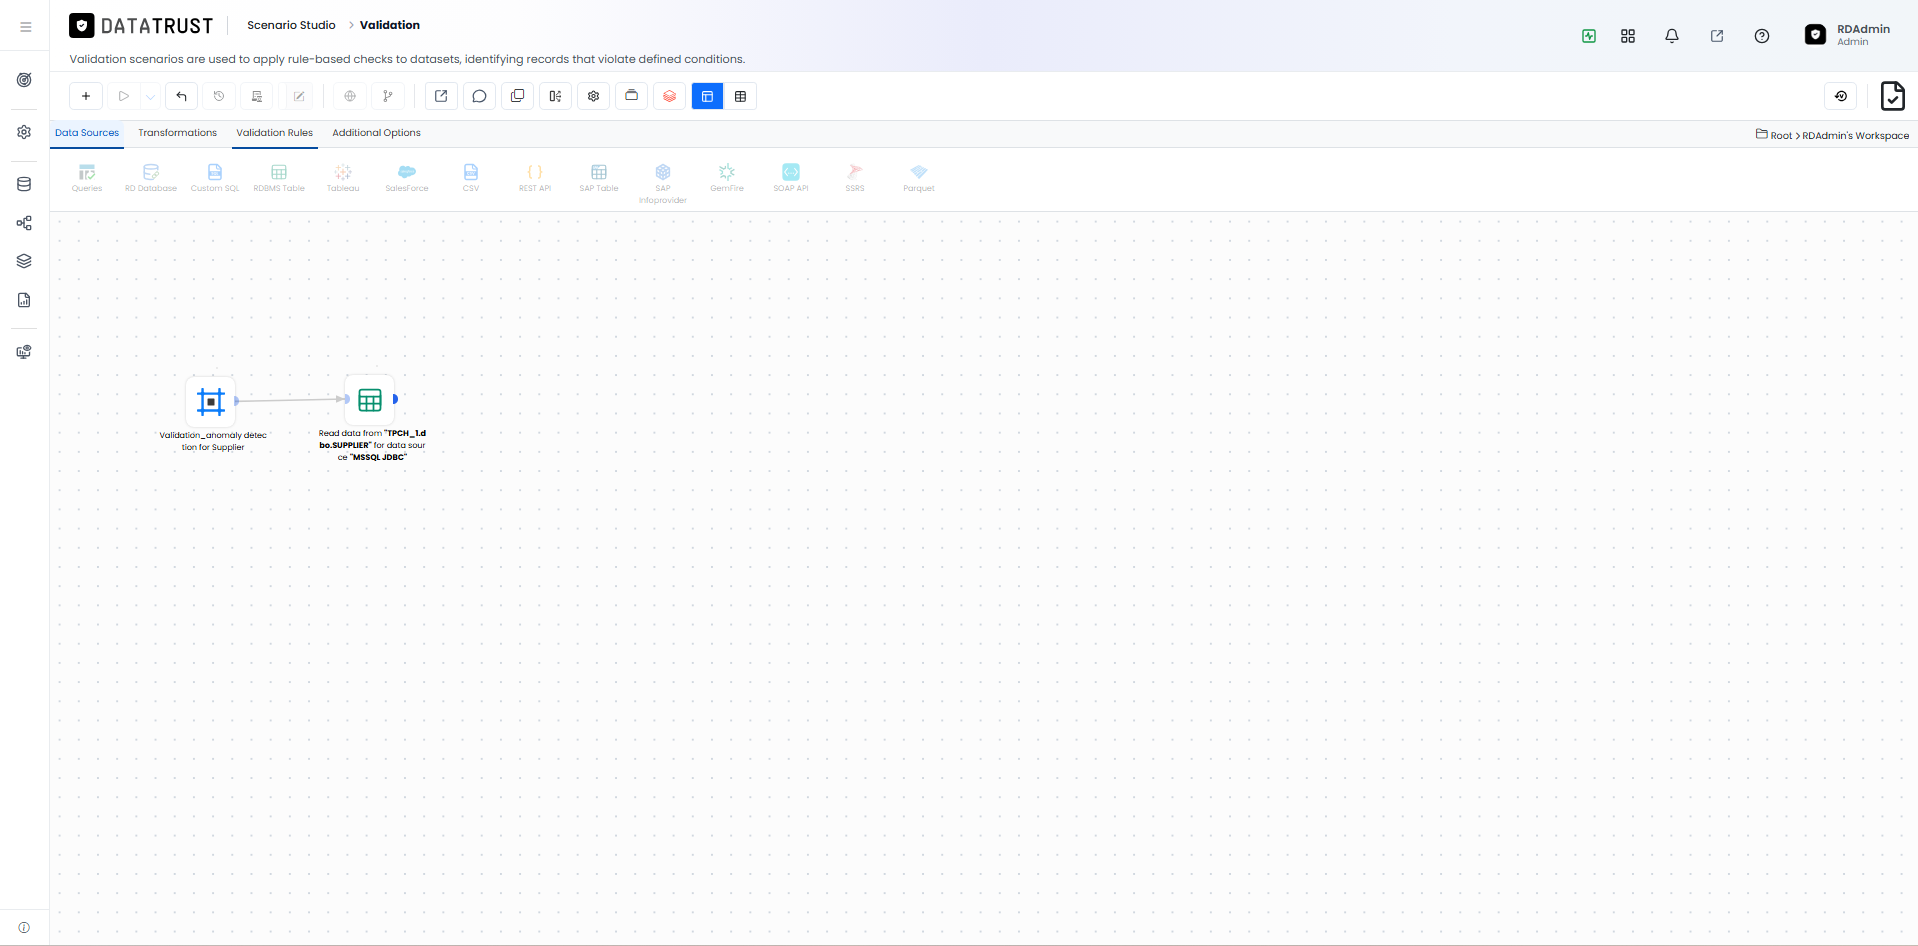Select the Validation_anomaly detection node on canvas
The height and width of the screenshot is (946, 1918).
click(x=211, y=401)
